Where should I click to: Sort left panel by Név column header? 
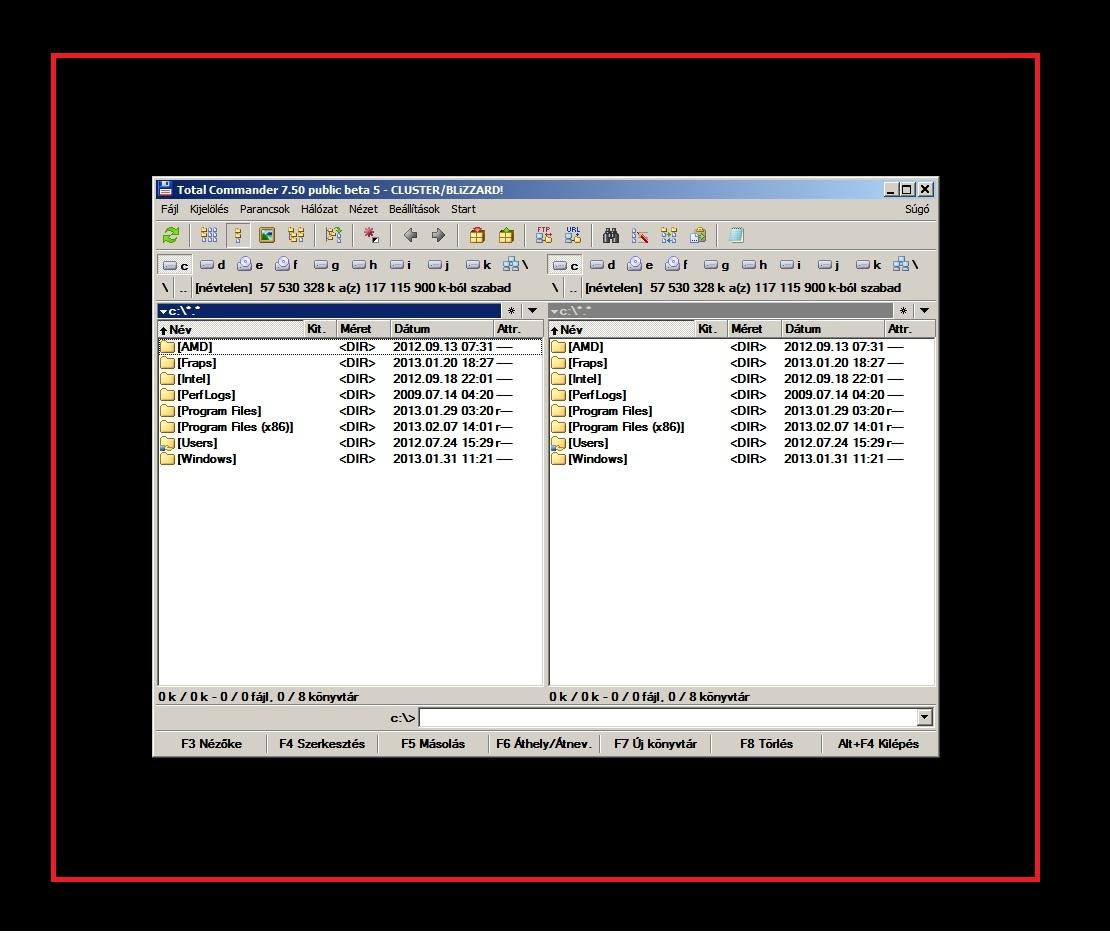(231, 329)
